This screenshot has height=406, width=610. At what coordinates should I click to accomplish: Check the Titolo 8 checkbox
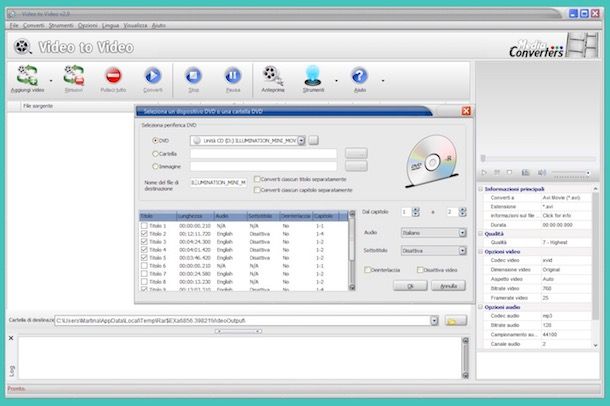click(144, 282)
